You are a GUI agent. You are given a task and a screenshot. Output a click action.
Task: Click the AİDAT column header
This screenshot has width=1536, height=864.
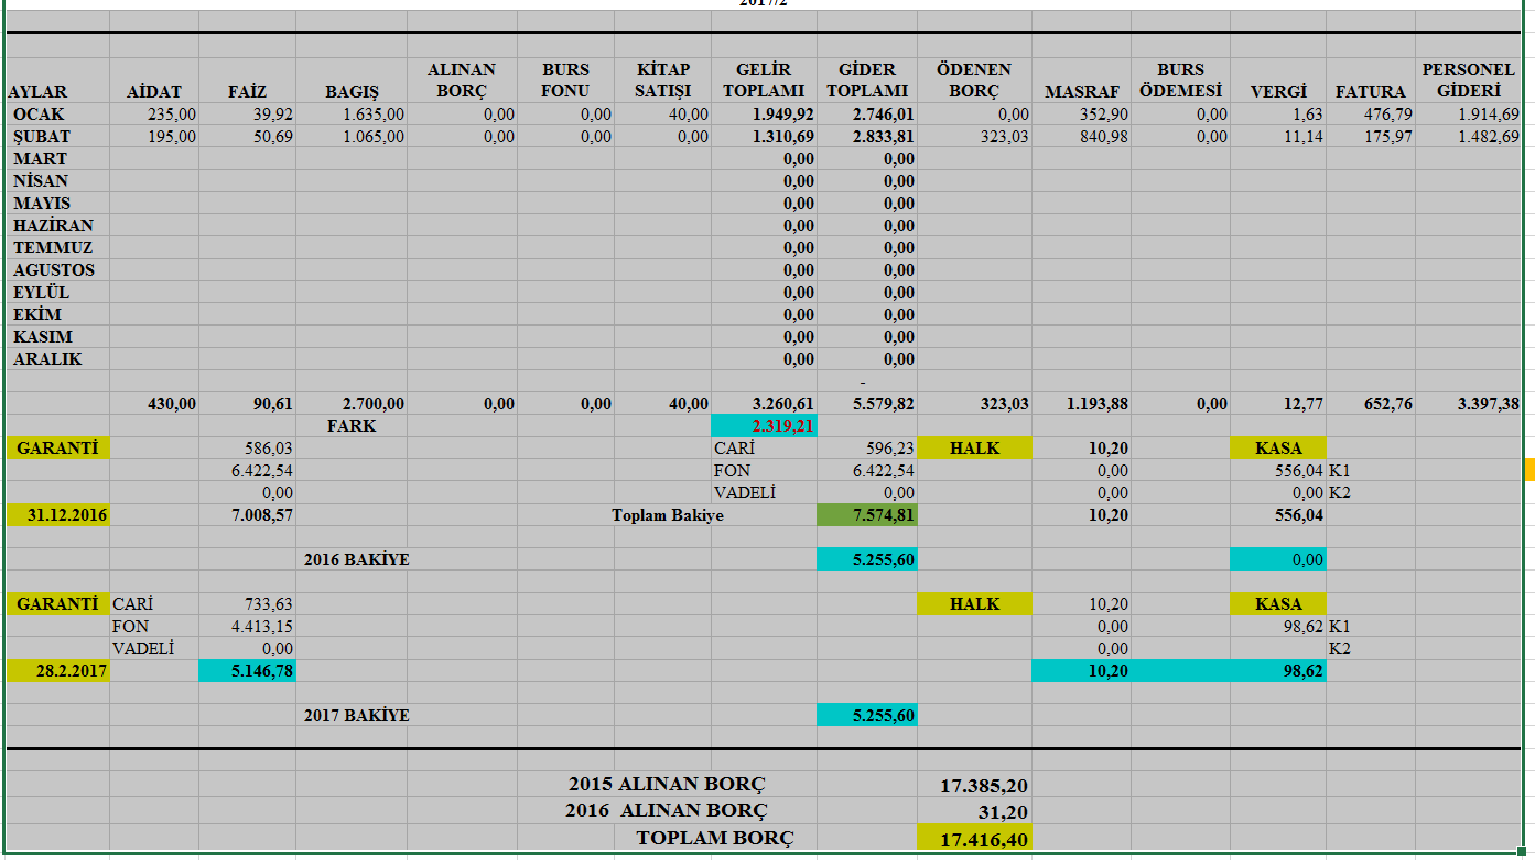click(154, 80)
